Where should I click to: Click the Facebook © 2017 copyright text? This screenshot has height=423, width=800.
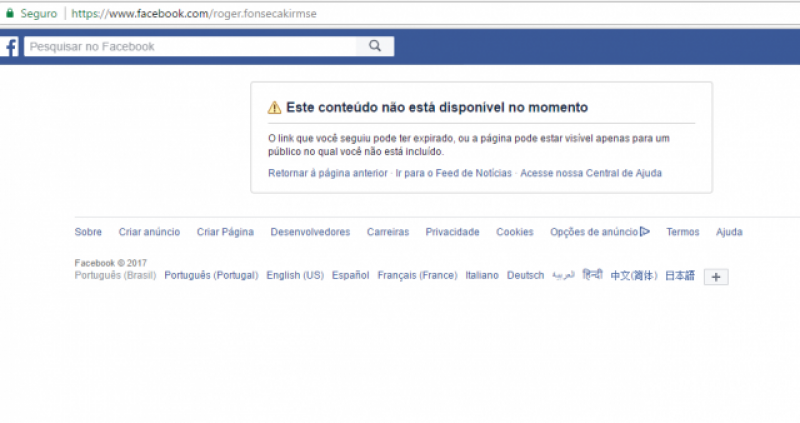tap(111, 263)
